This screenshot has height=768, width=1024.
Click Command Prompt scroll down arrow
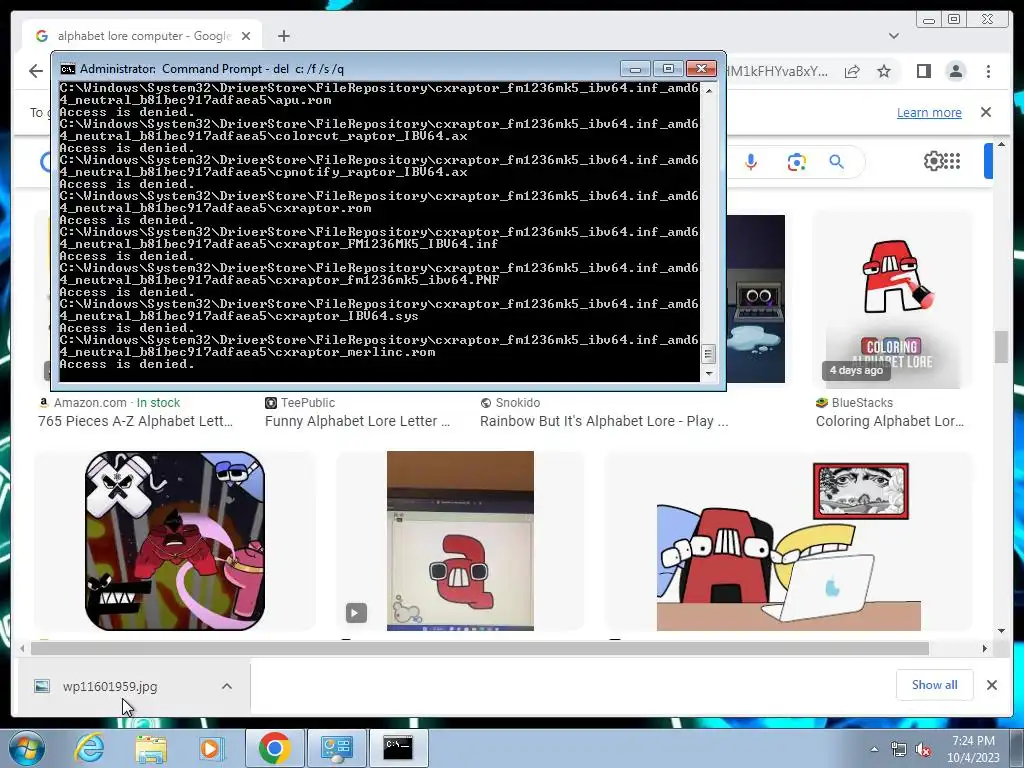pyautogui.click(x=709, y=374)
